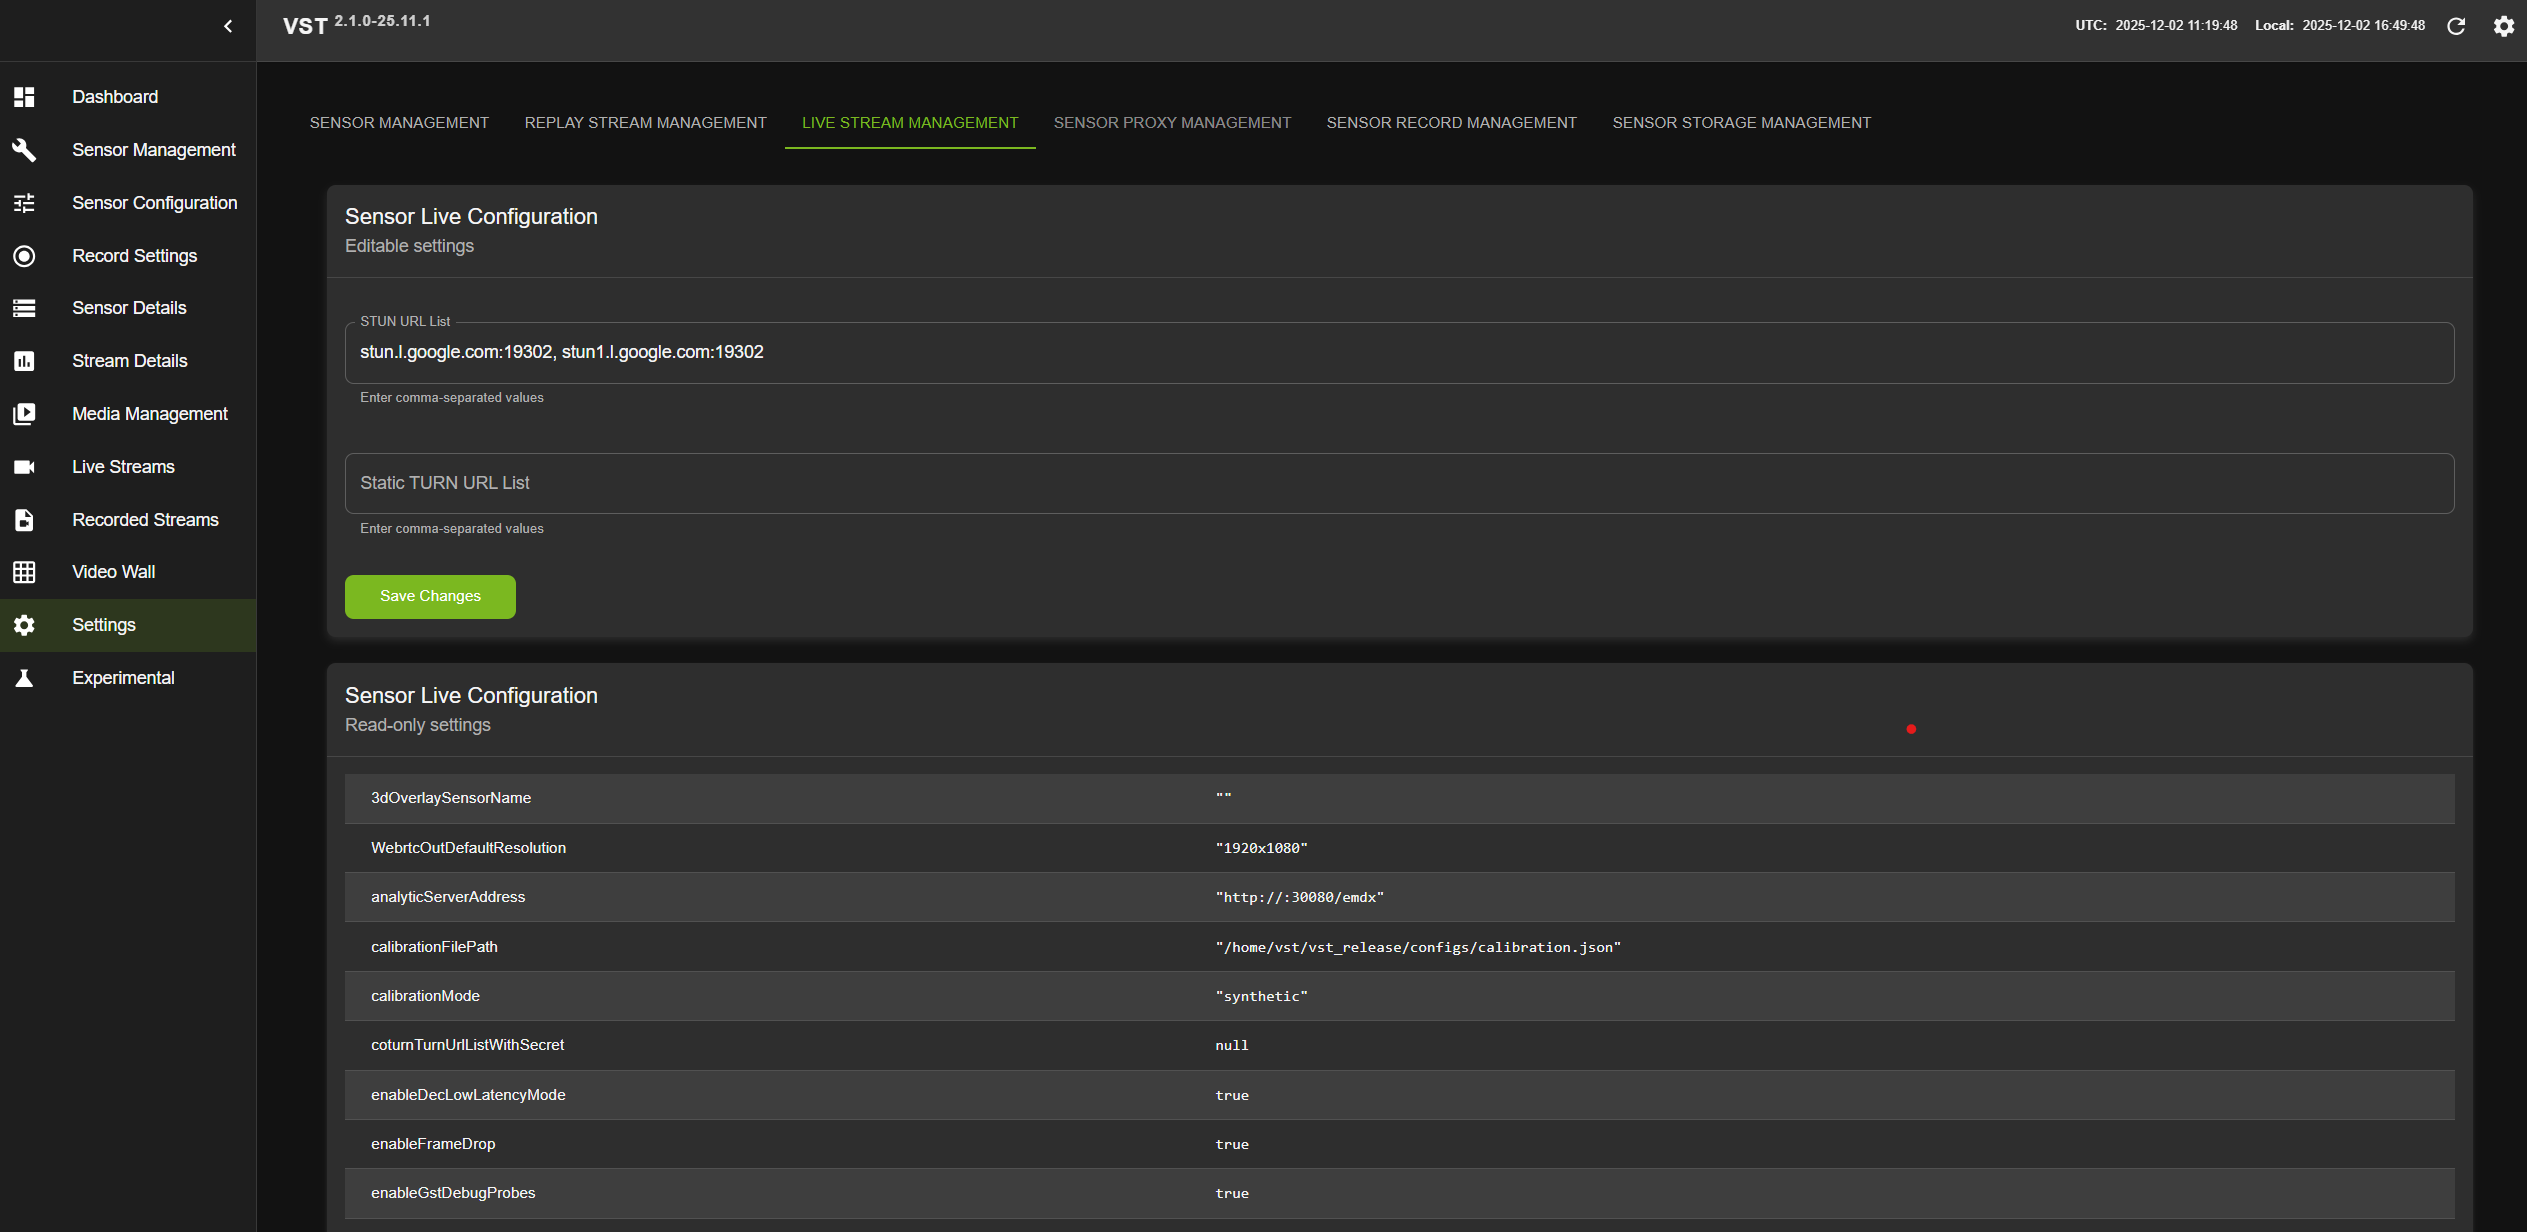Go to Stream Details in sidebar
Viewport: 2527px width, 1232px height.
click(x=129, y=361)
